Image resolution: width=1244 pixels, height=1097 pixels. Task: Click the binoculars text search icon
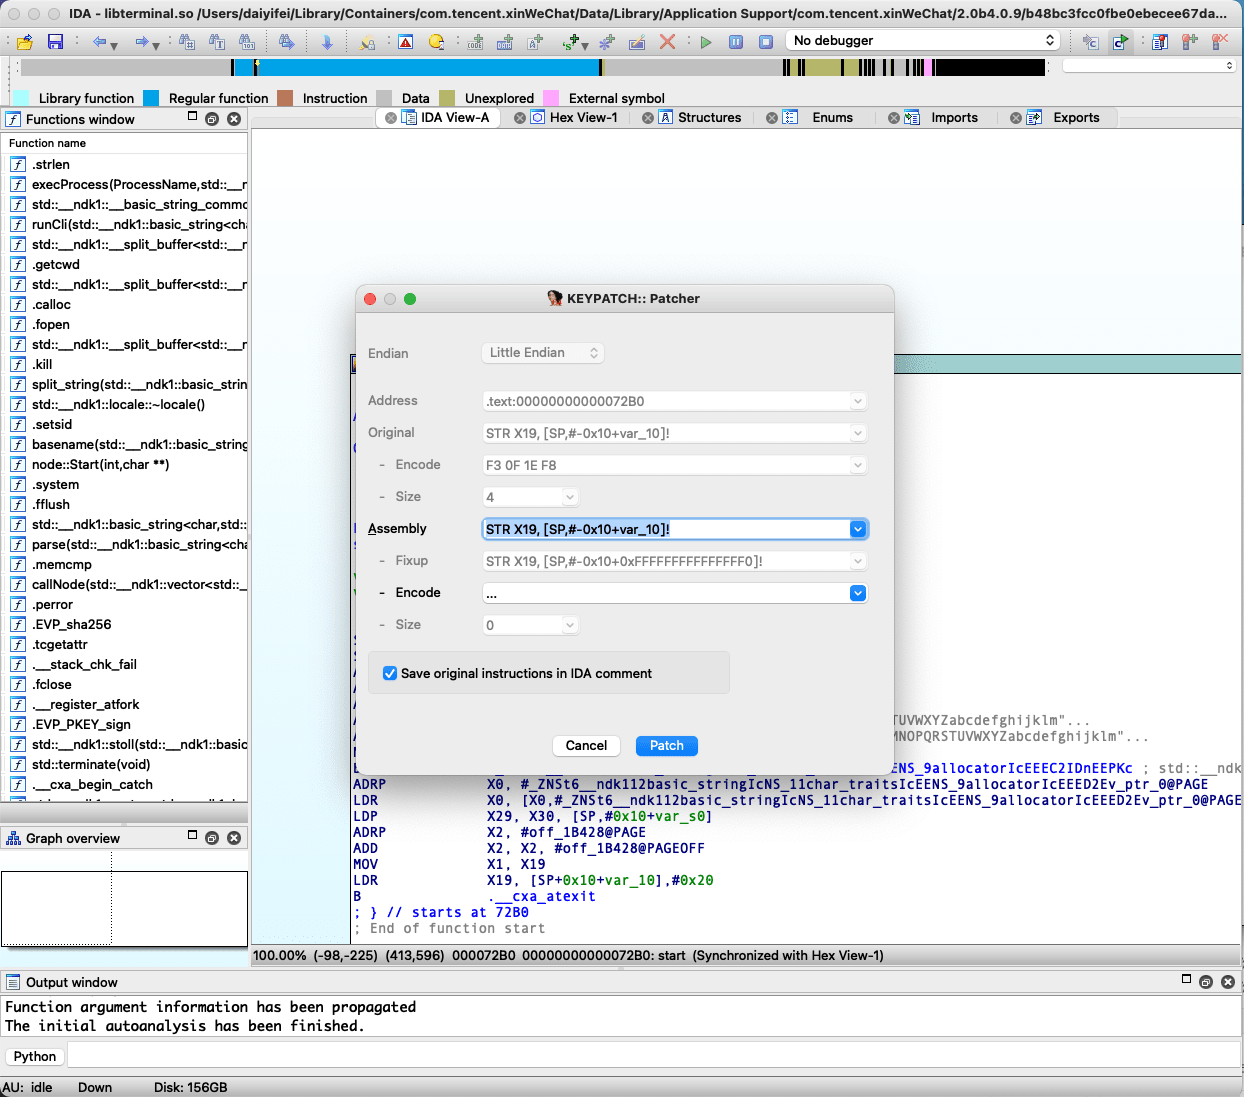pos(218,42)
